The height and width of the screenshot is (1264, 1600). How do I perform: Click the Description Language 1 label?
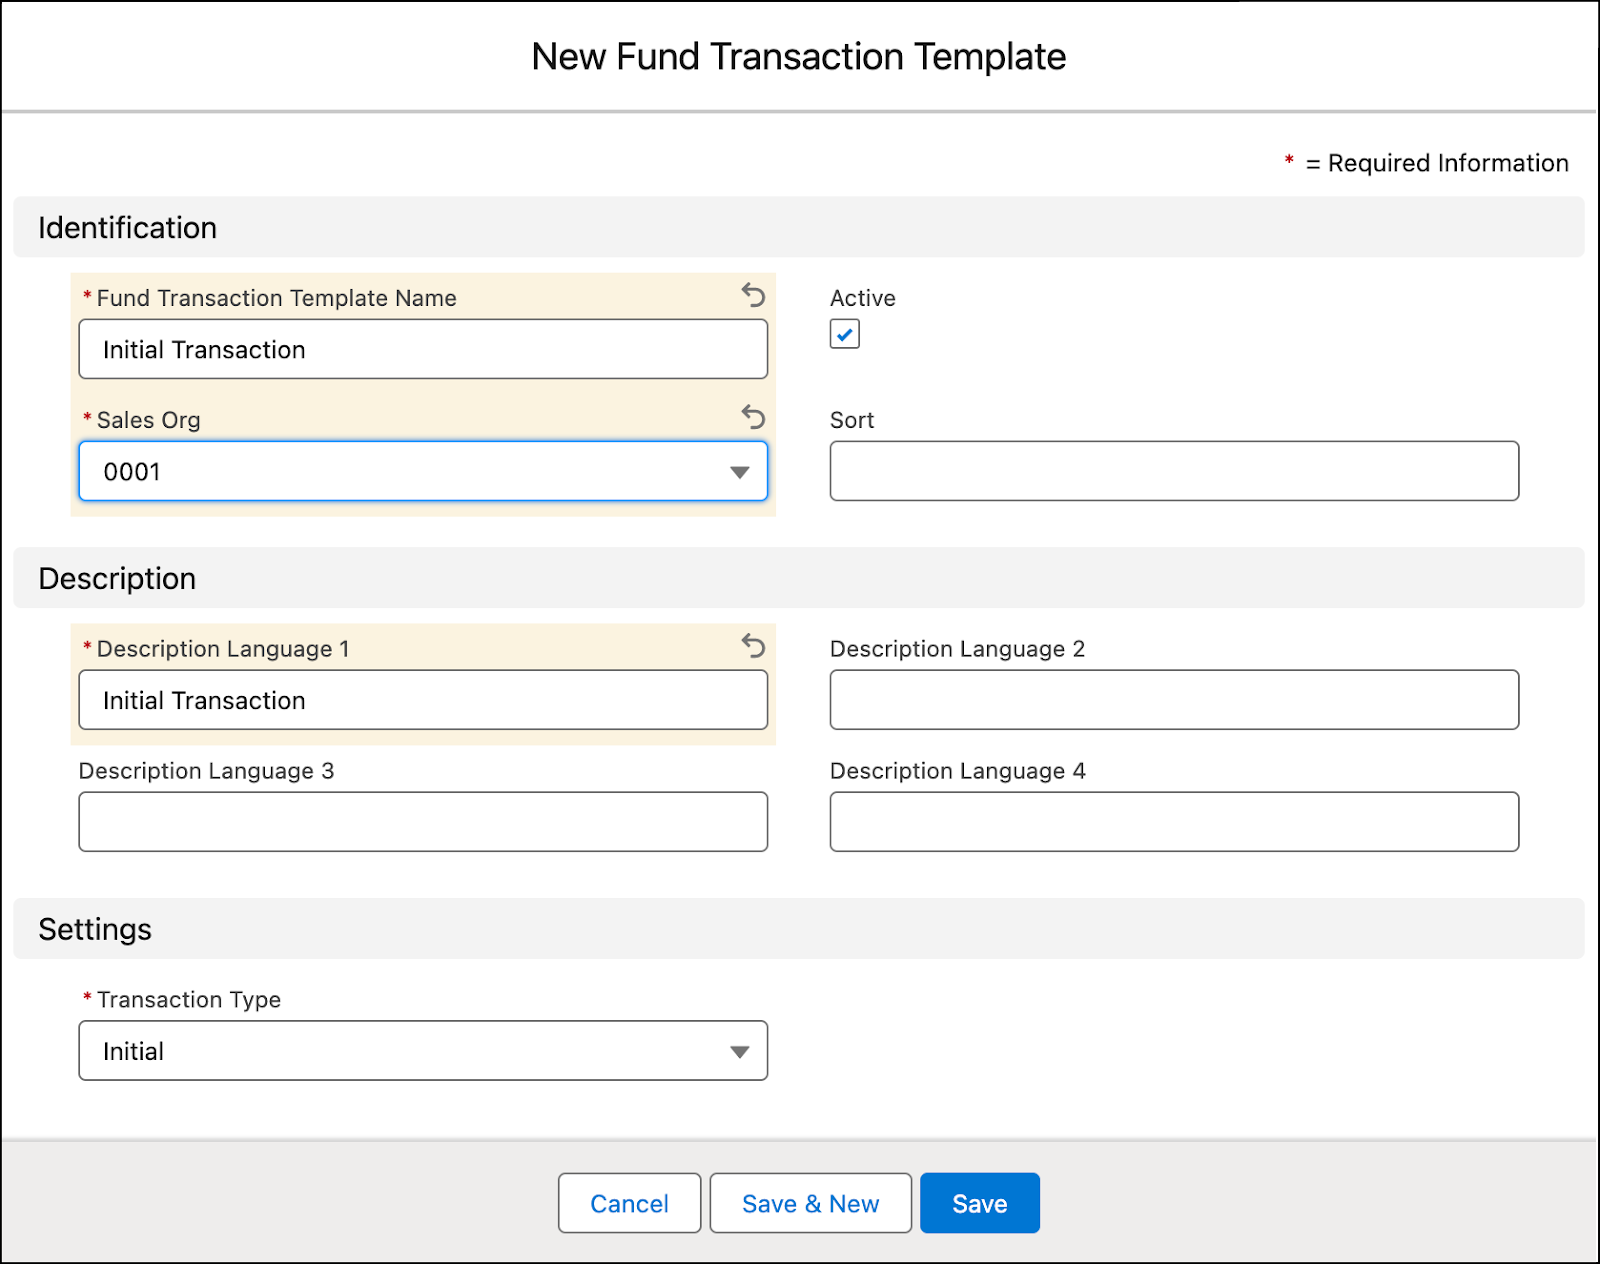(x=223, y=649)
